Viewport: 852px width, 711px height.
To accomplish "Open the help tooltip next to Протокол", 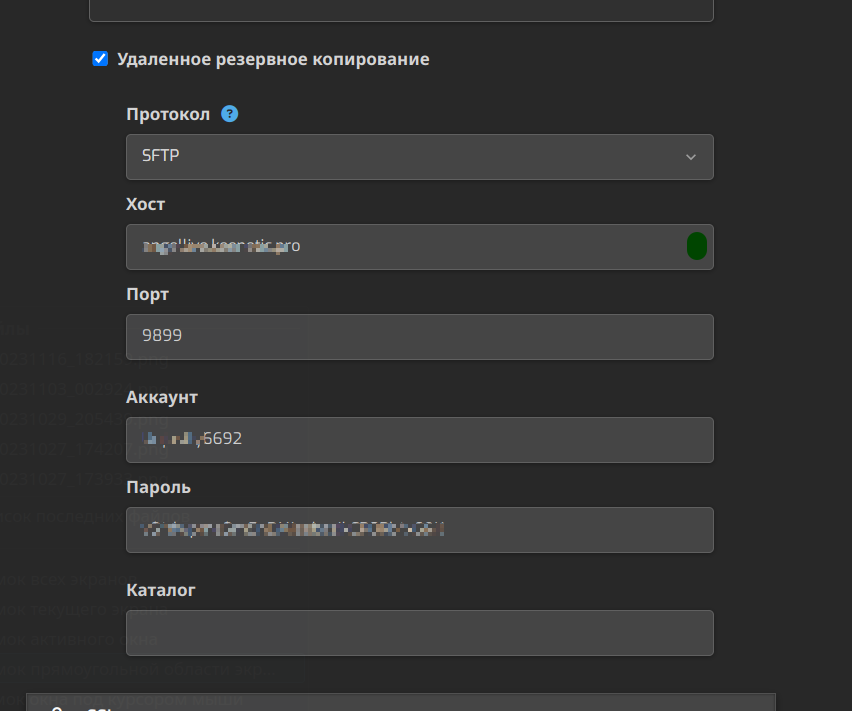I will coord(229,114).
